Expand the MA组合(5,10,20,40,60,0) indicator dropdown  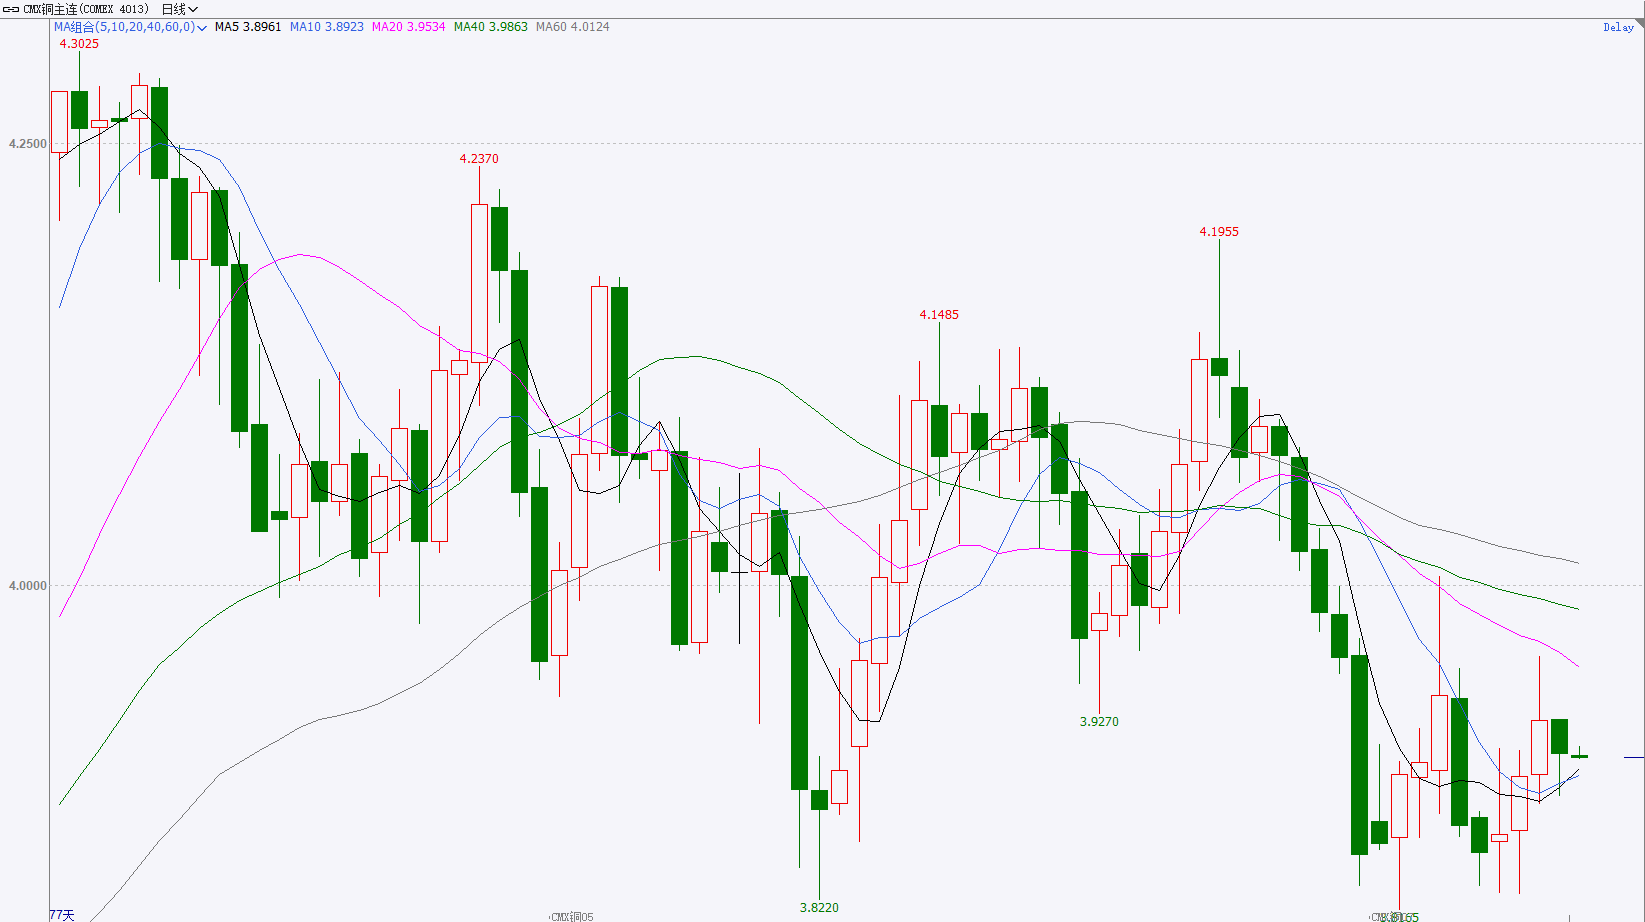(x=130, y=27)
